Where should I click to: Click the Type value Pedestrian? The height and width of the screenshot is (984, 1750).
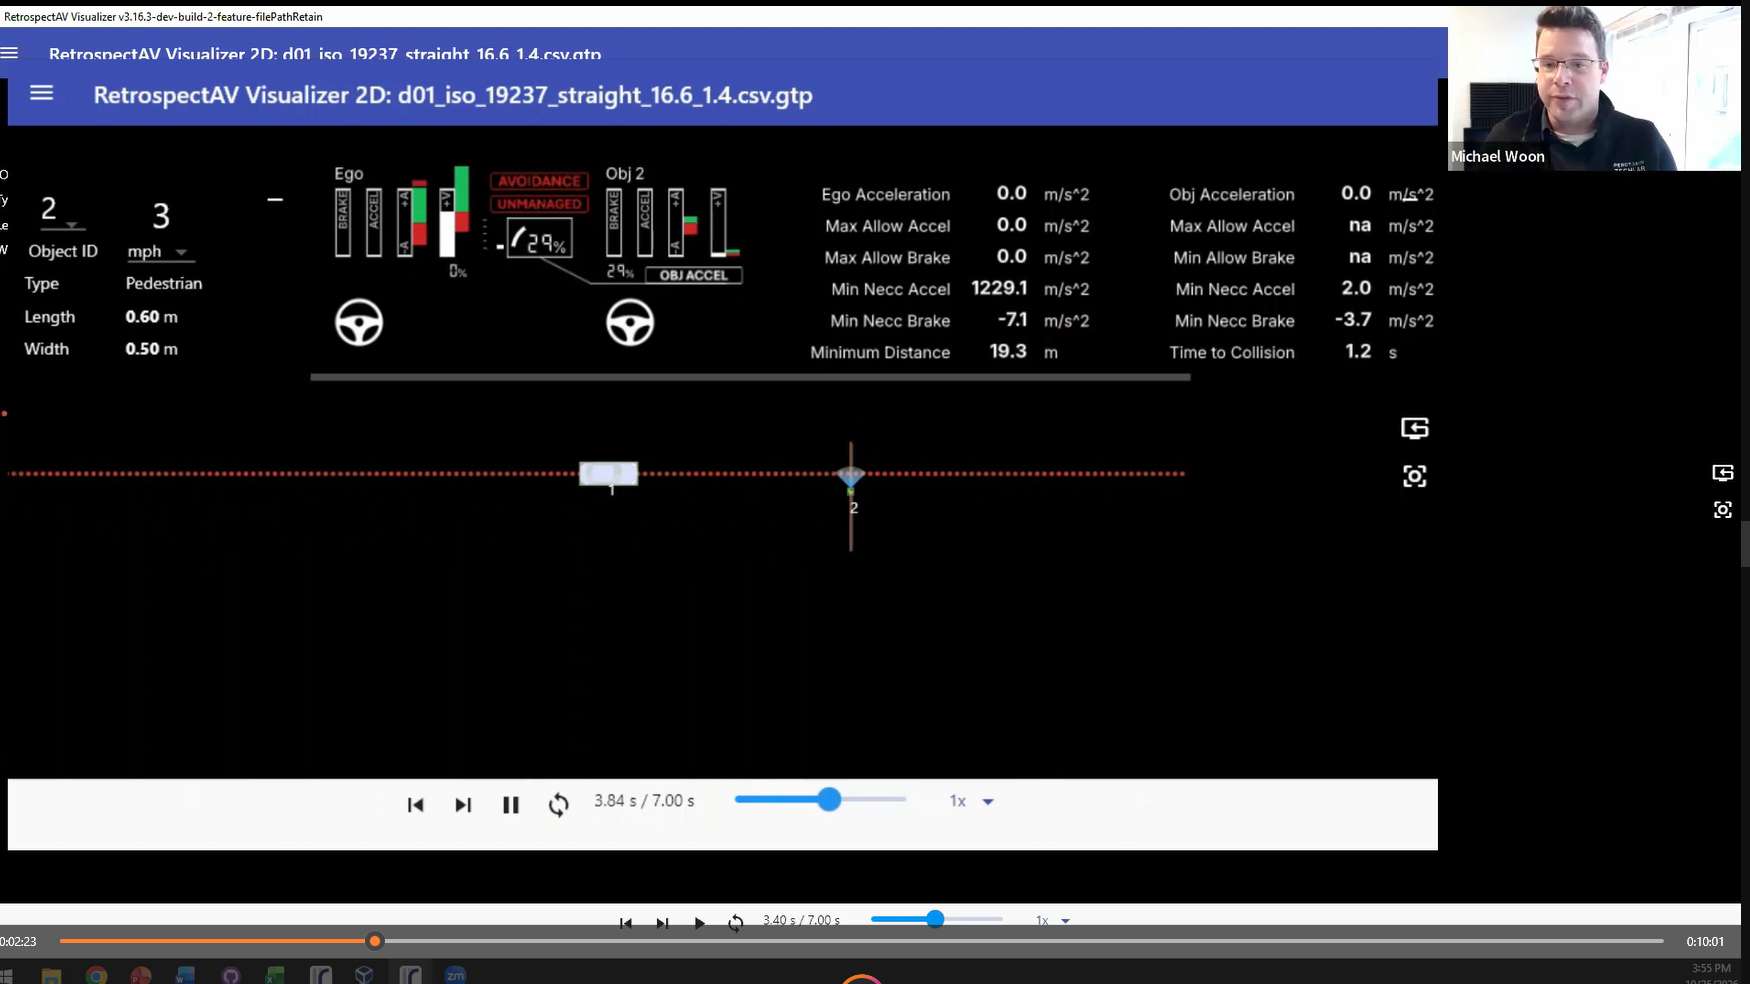pos(164,283)
